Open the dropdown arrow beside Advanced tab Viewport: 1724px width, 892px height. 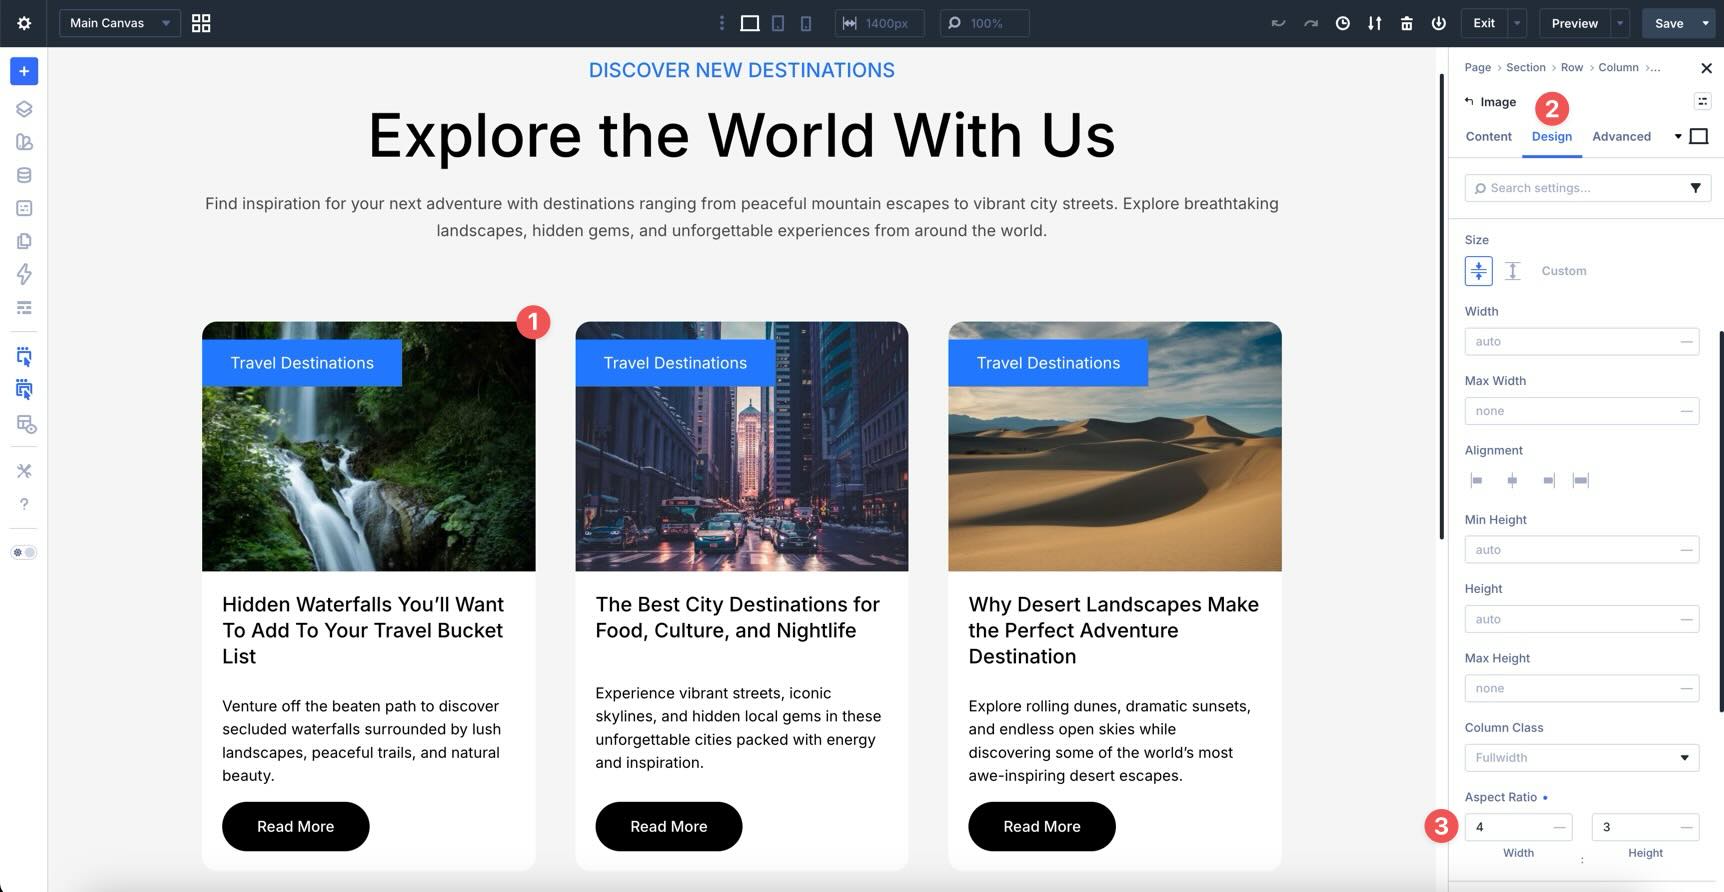click(1678, 137)
